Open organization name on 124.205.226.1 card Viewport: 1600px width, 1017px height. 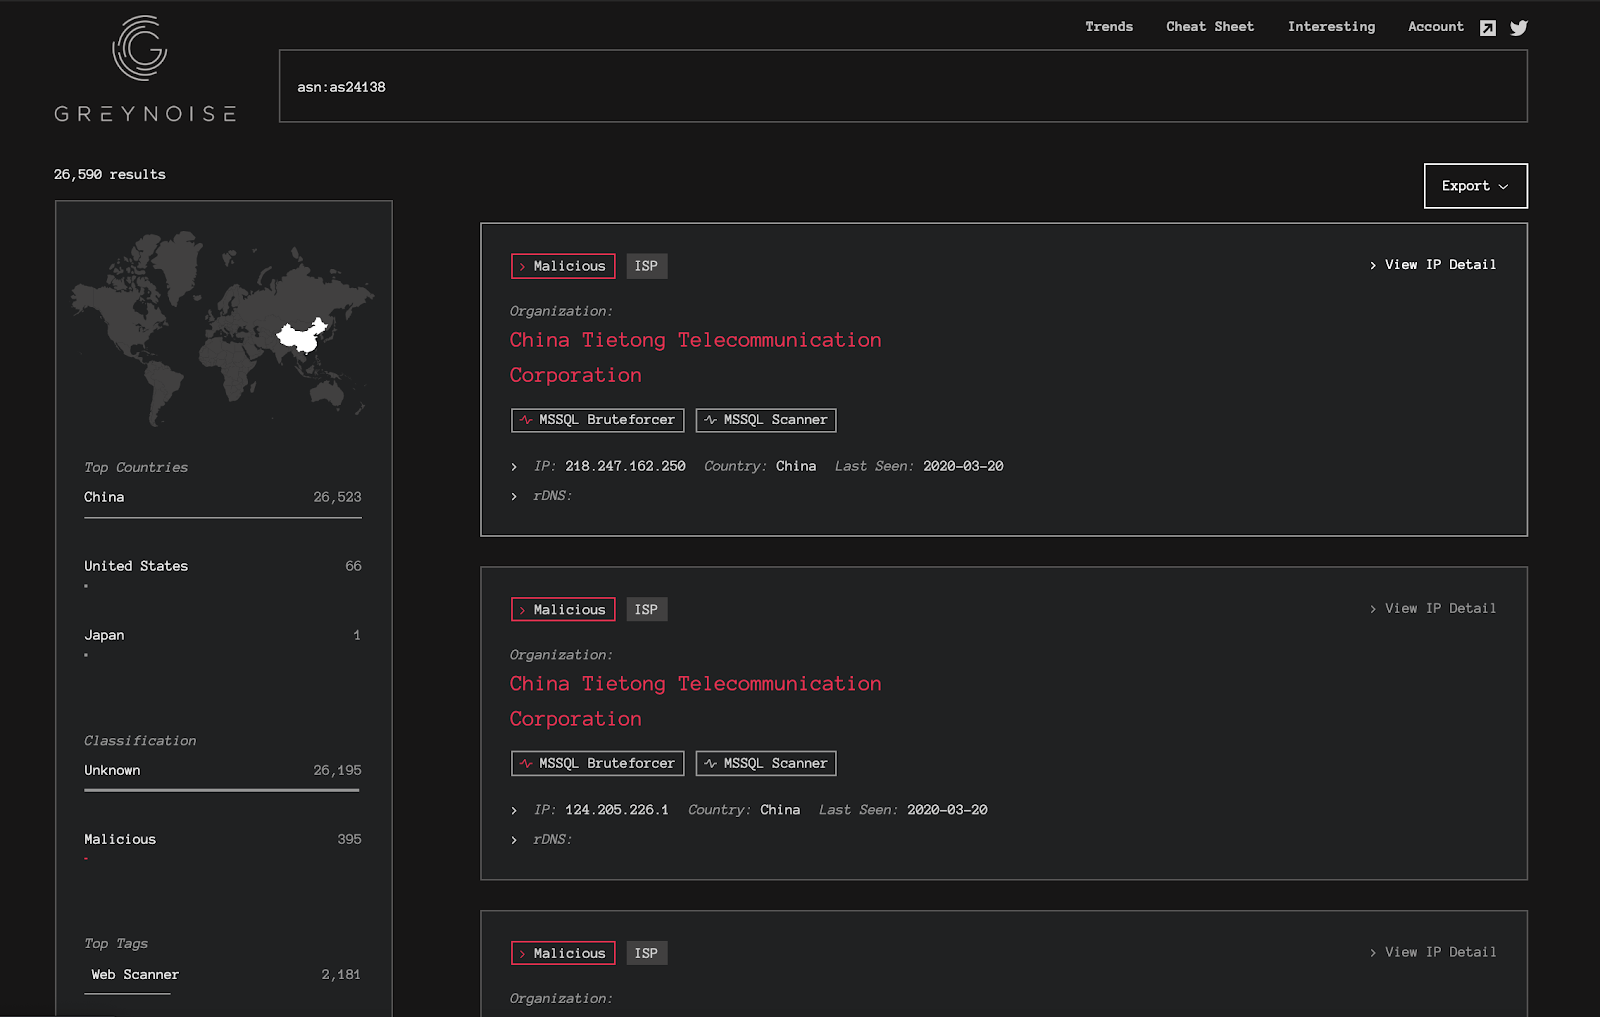(x=696, y=702)
